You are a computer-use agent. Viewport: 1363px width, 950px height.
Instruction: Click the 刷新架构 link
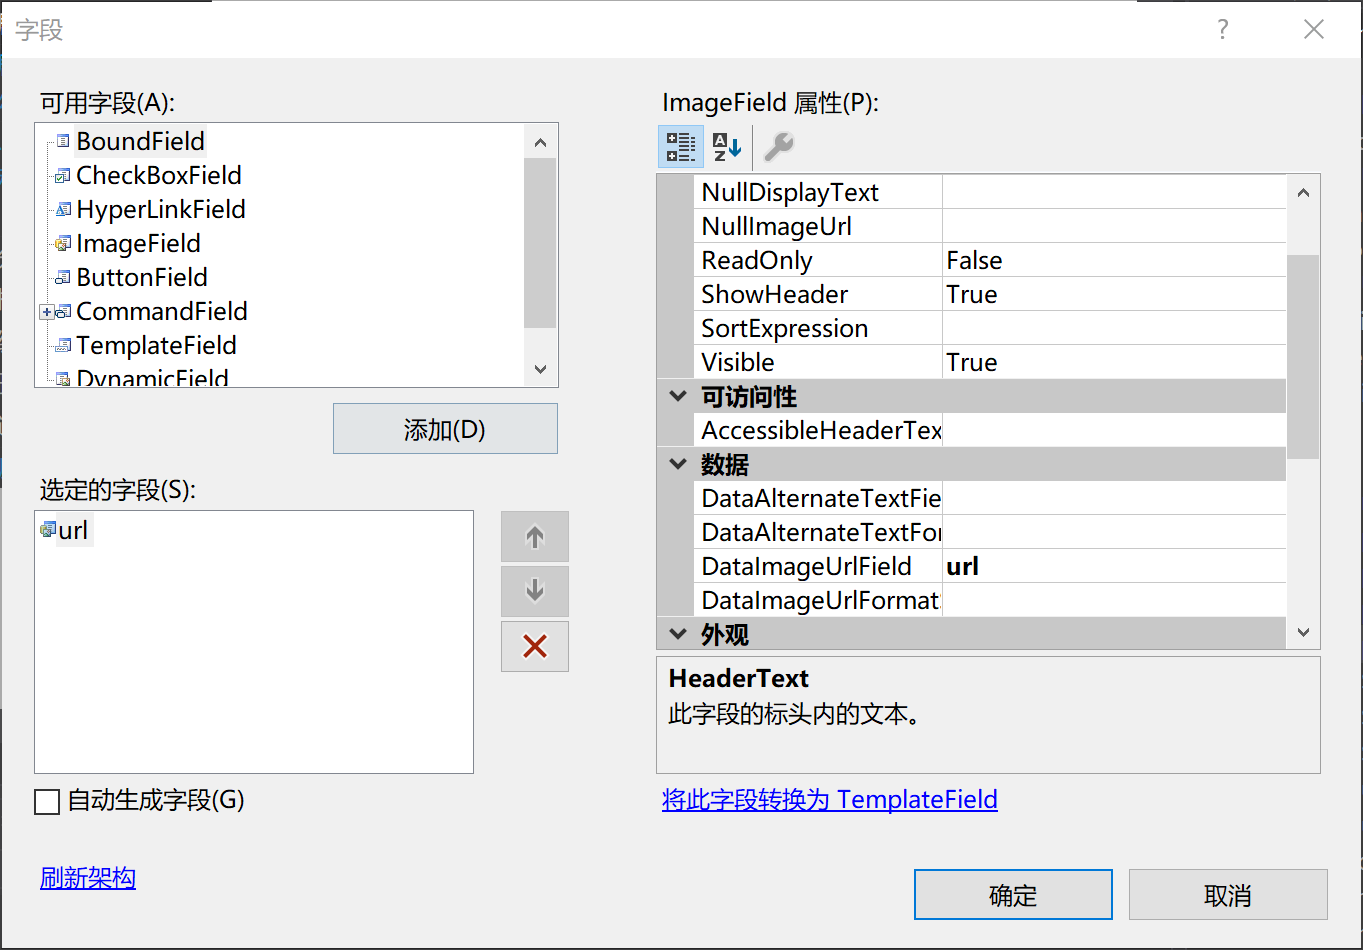[88, 878]
